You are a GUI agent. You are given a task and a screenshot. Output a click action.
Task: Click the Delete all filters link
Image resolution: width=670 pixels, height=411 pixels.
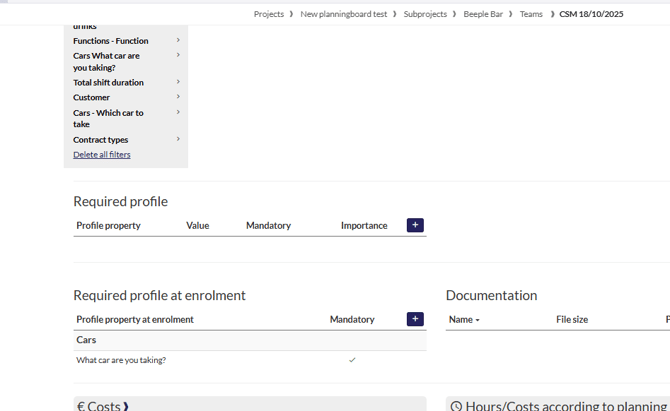(x=102, y=155)
